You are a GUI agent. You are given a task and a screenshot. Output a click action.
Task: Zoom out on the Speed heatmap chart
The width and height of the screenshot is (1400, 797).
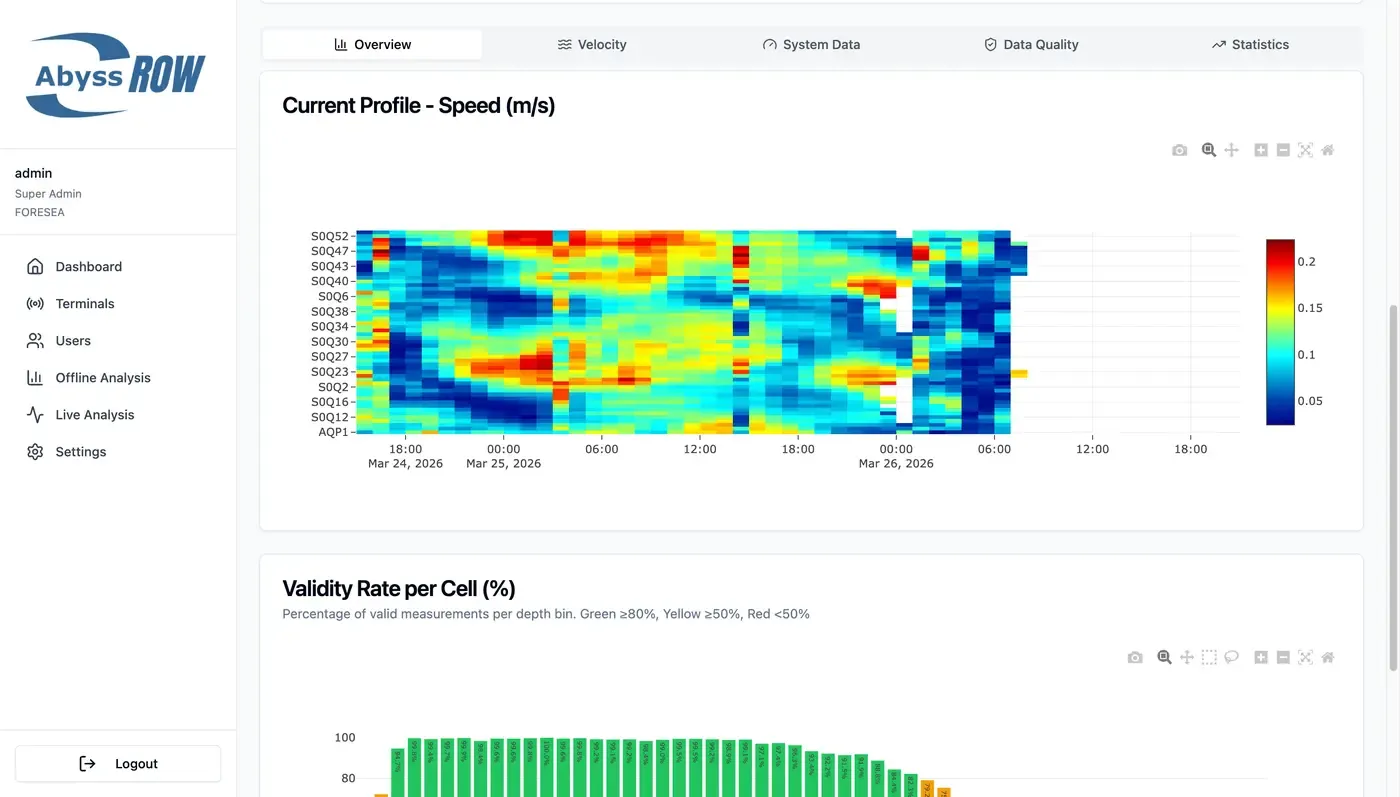(x=1283, y=150)
